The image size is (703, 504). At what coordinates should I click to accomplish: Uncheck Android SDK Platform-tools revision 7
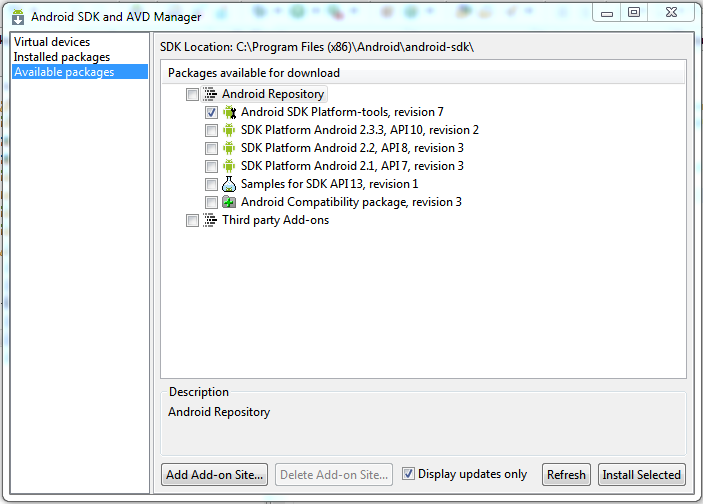click(211, 112)
